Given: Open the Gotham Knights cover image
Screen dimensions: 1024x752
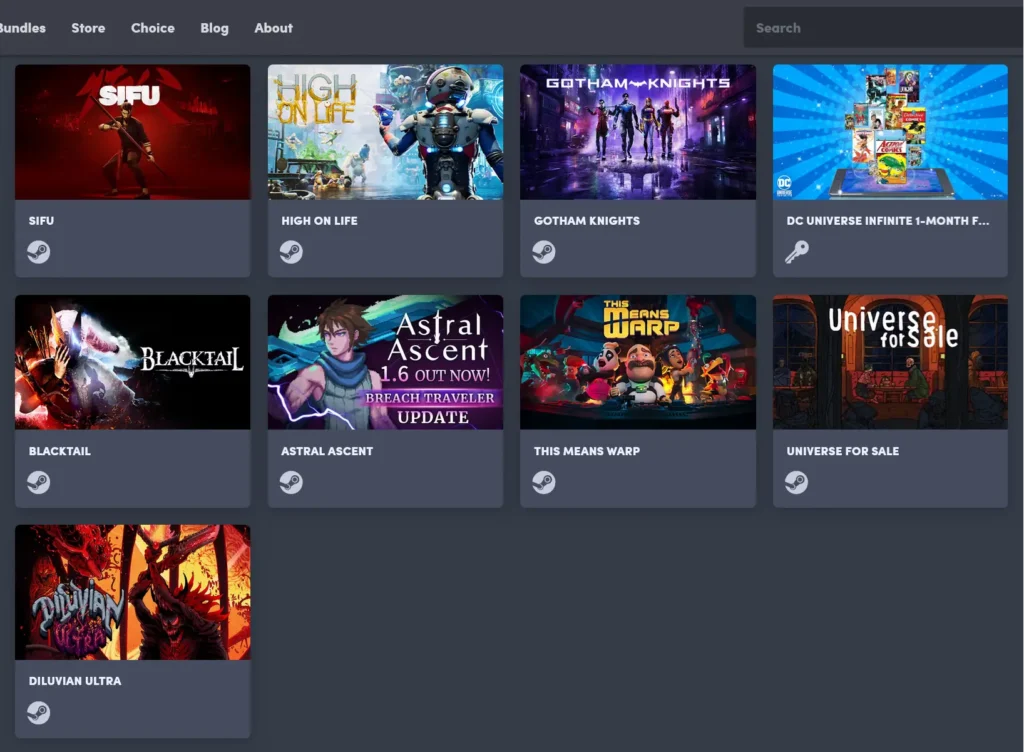Looking at the screenshot, I should (638, 132).
